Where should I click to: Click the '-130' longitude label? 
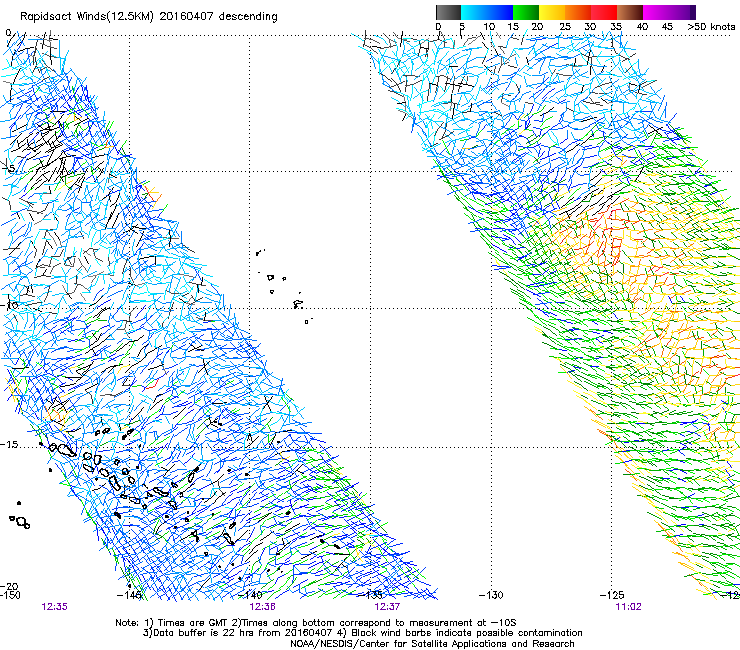(491, 595)
